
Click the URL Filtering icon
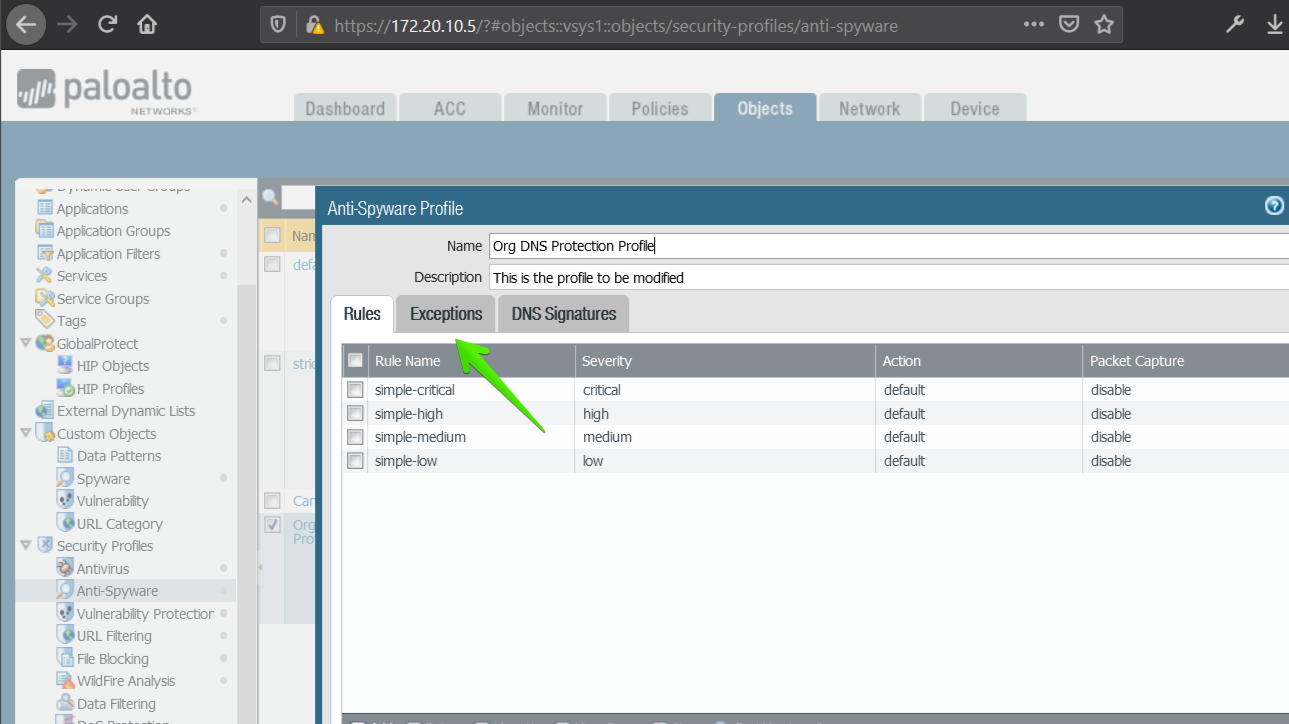click(65, 635)
